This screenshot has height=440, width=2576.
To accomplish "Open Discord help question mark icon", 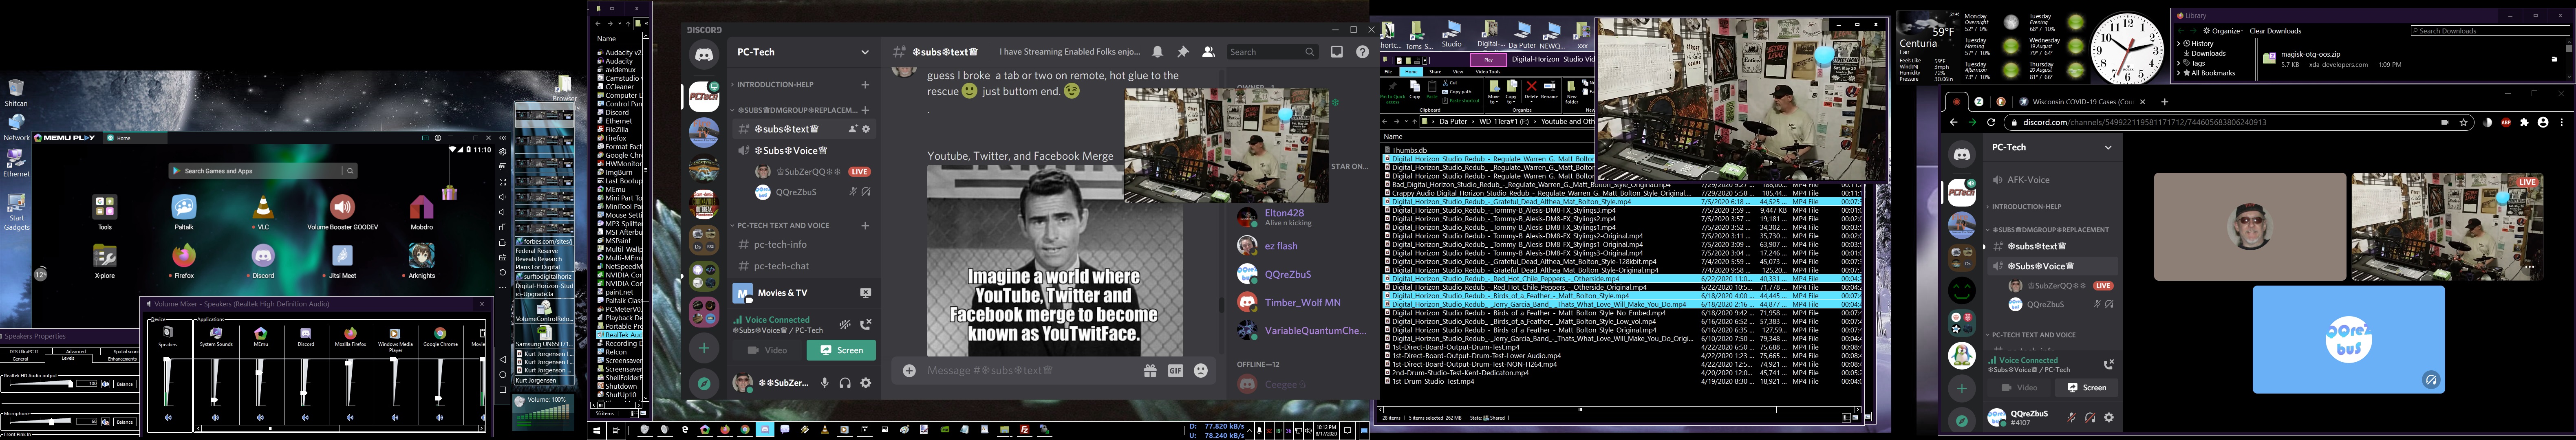I will (1362, 52).
